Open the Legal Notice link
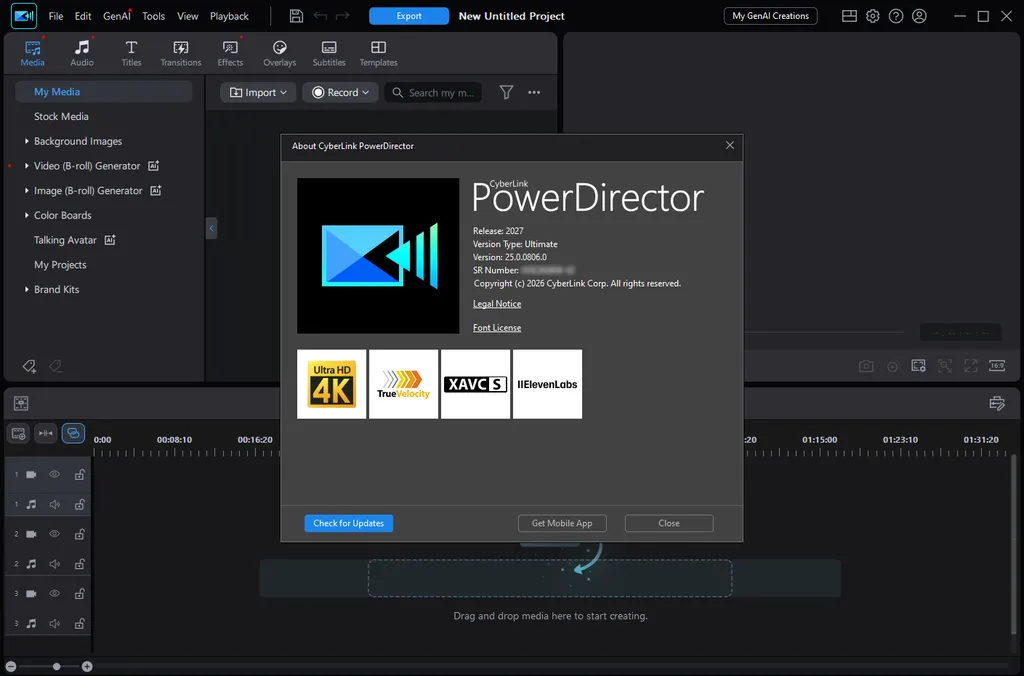Screen dimensions: 1024x676 coord(497,304)
